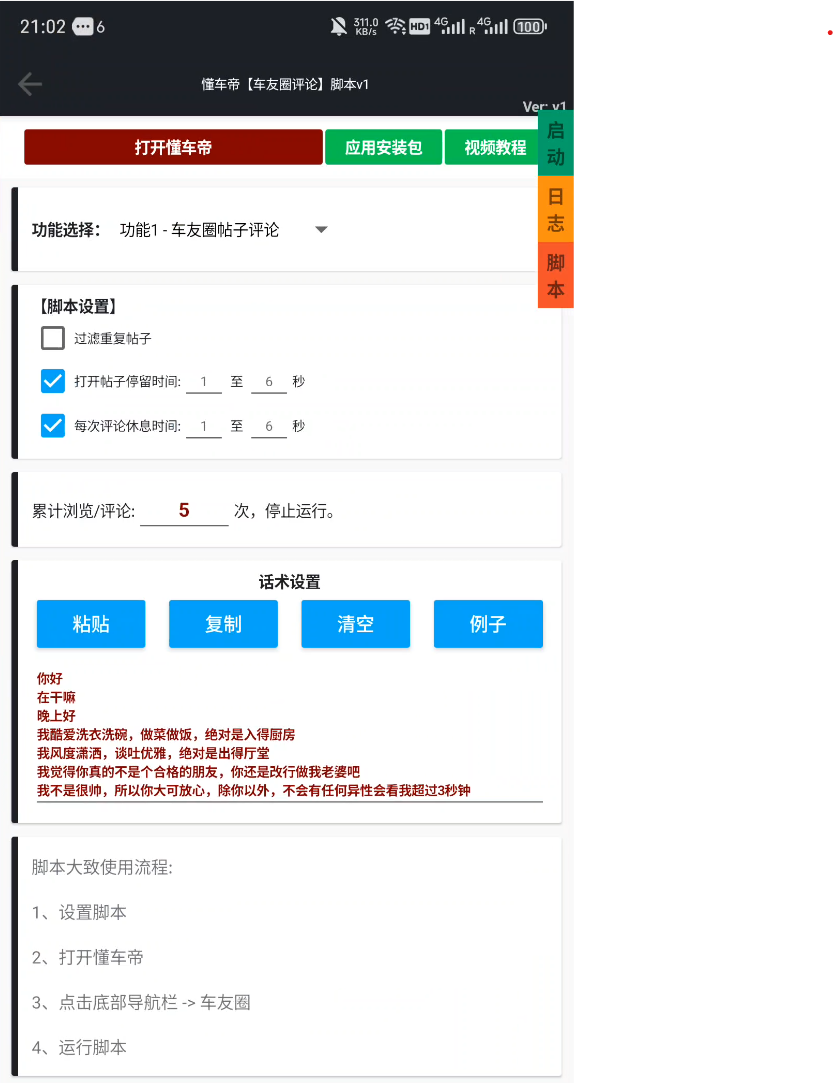
Task: Tap the battery 100 indicator
Action: (x=530, y=27)
